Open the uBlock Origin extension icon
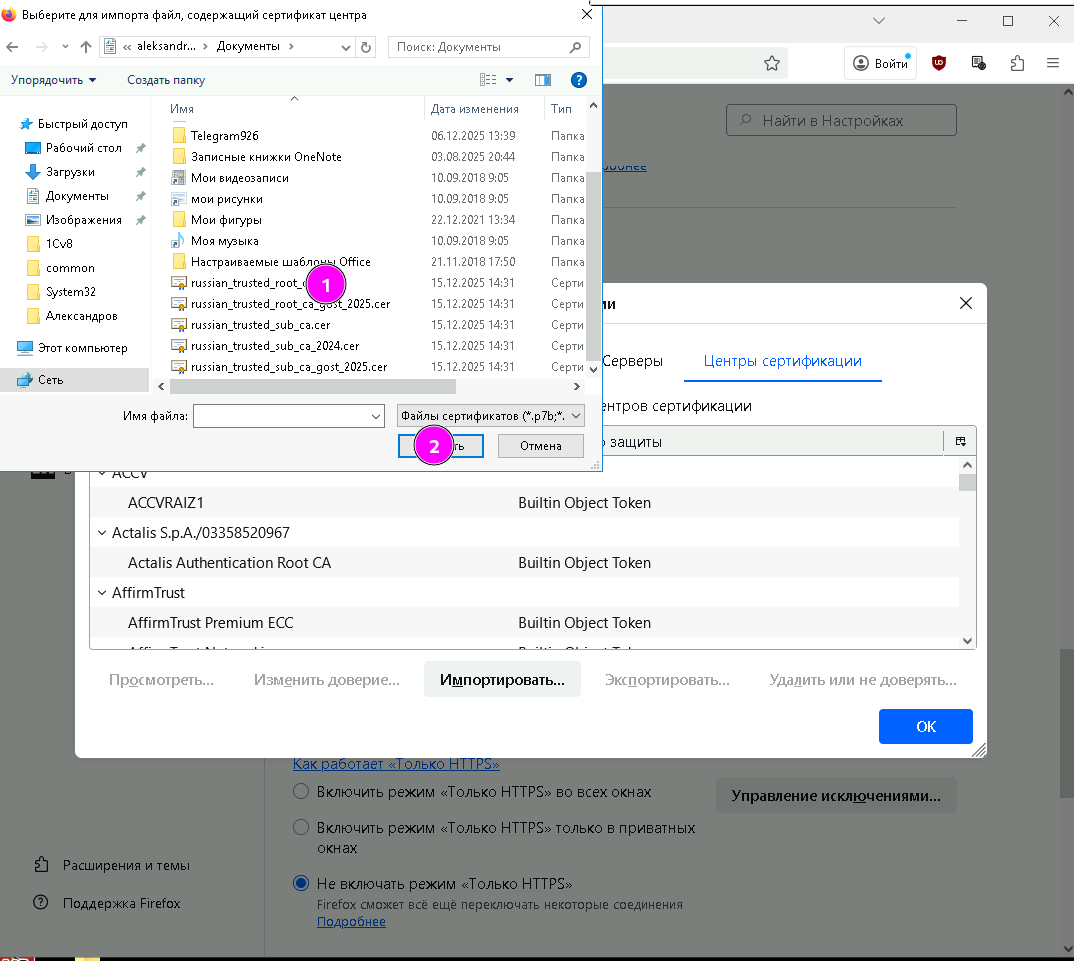This screenshot has height=961, width=1074. 939,63
